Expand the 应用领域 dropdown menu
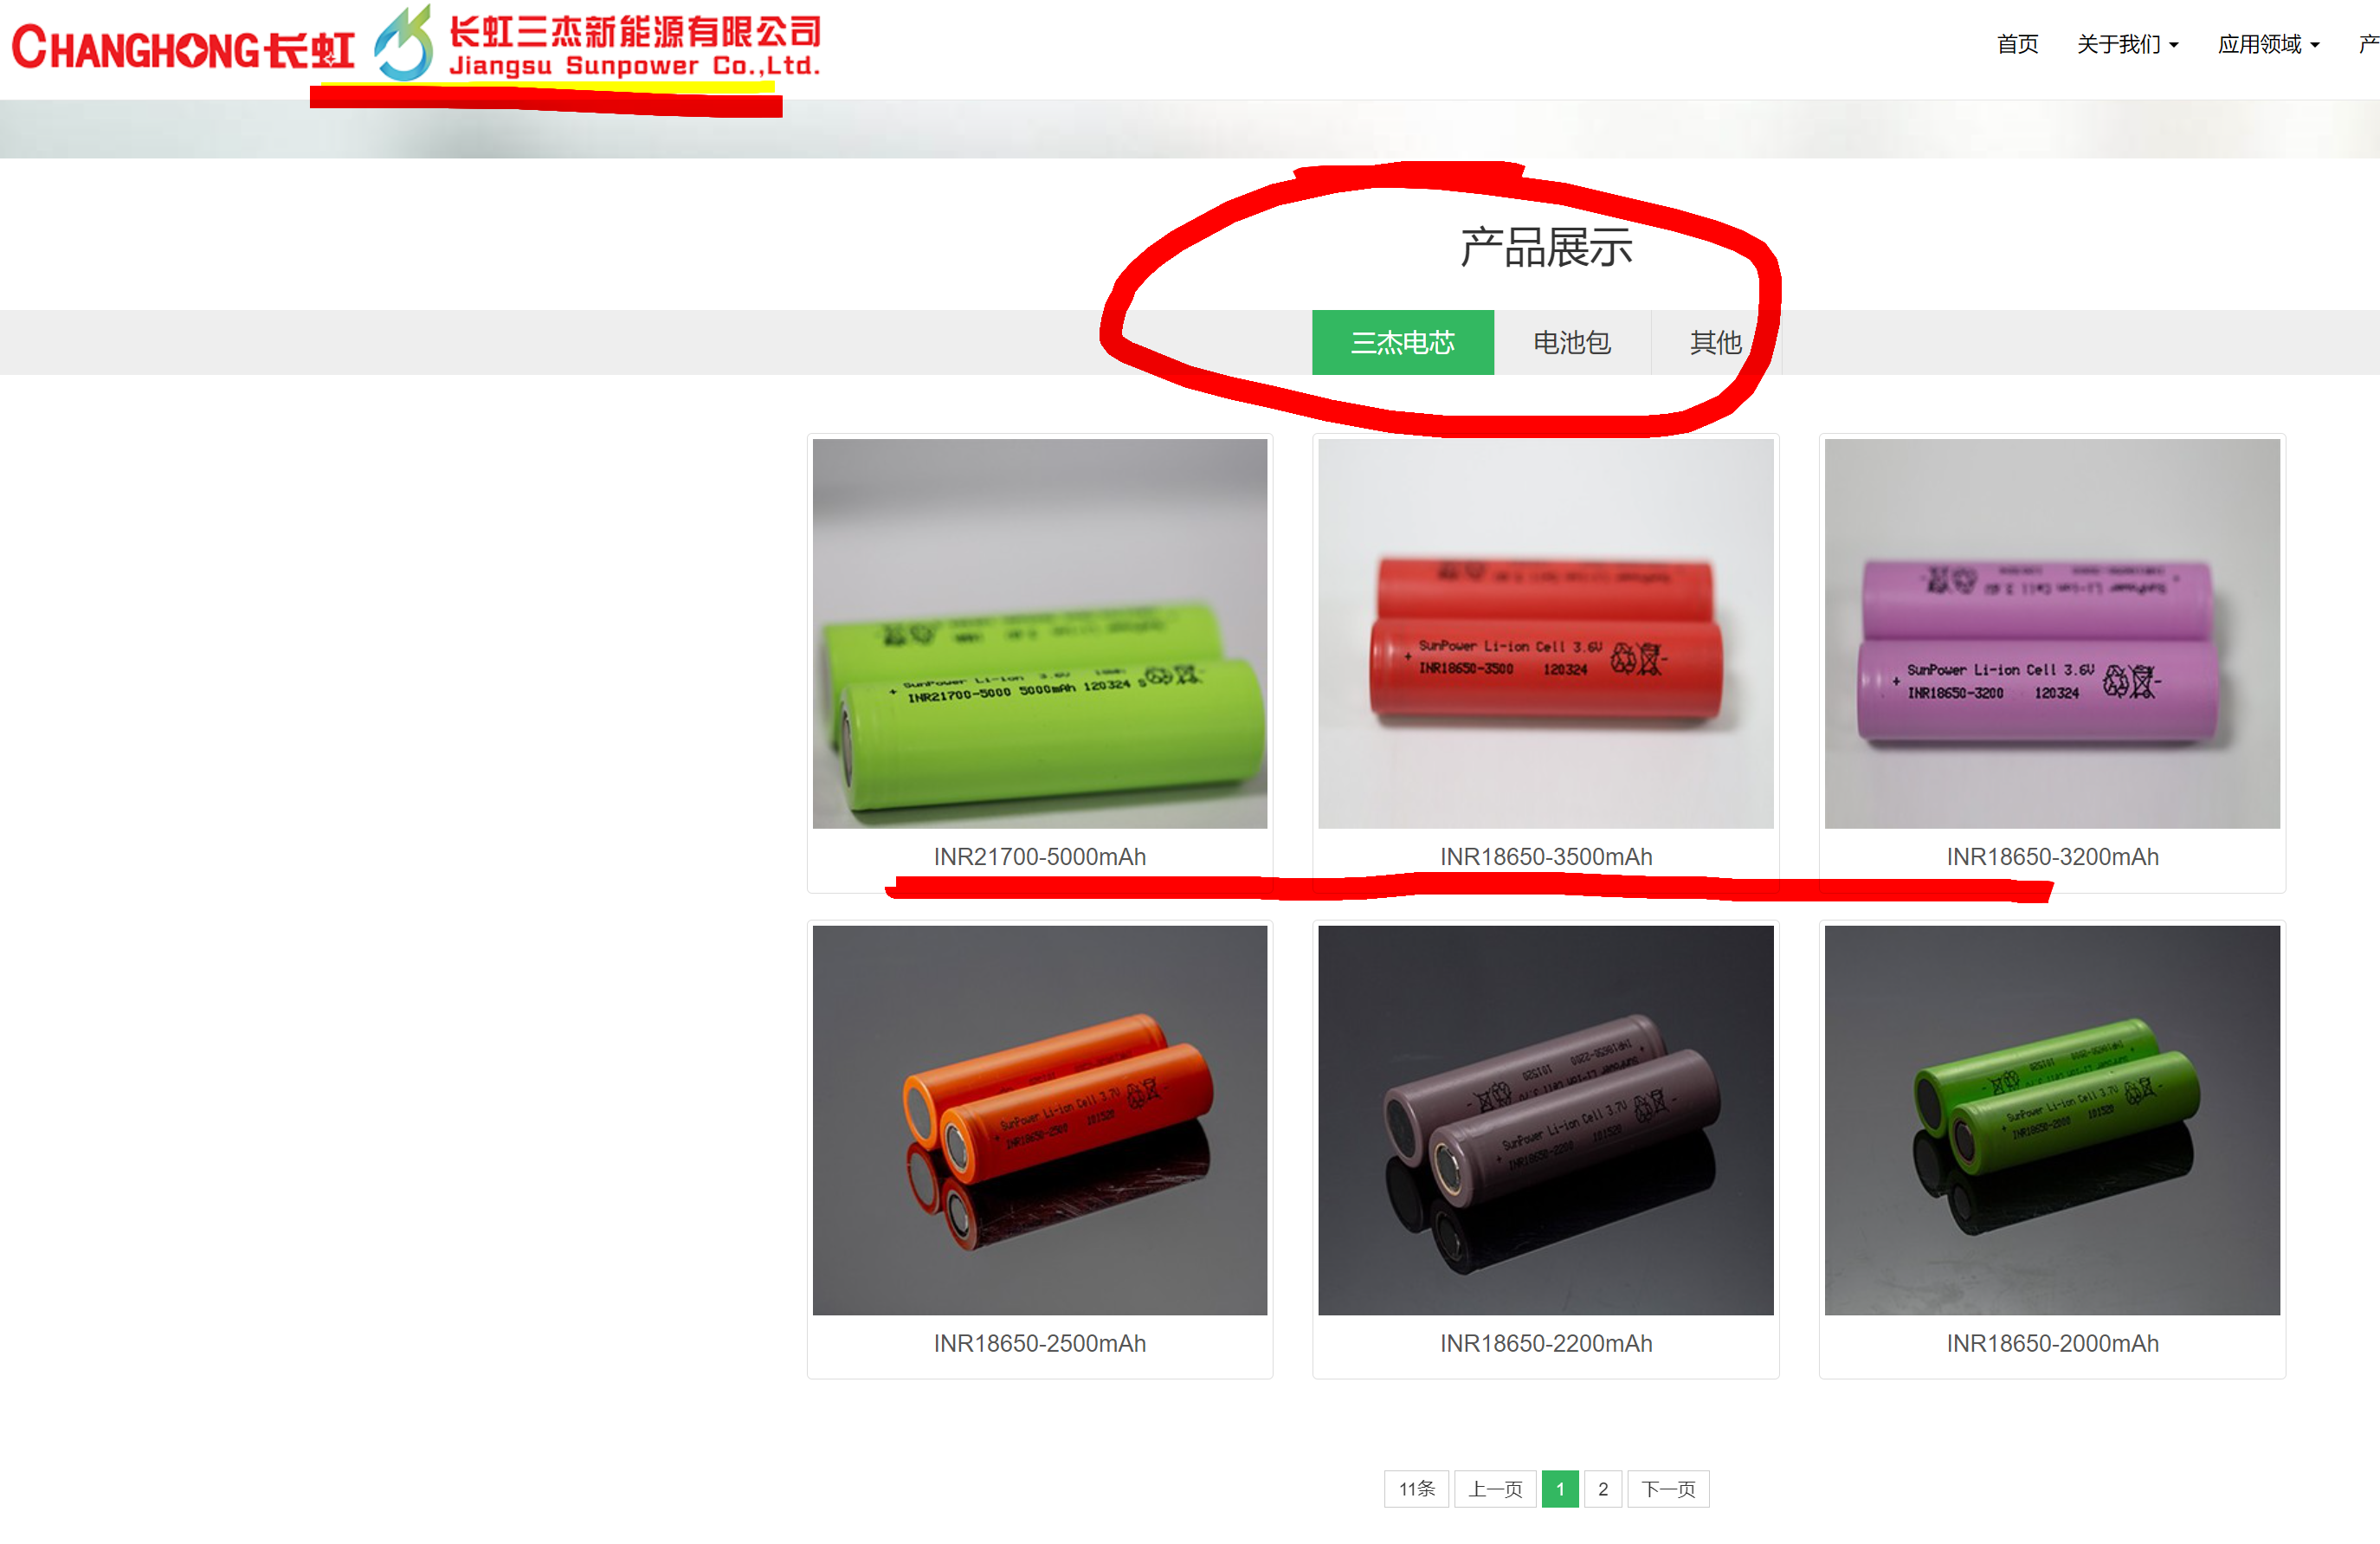Image resolution: width=2380 pixels, height=1544 pixels. coord(2268,44)
